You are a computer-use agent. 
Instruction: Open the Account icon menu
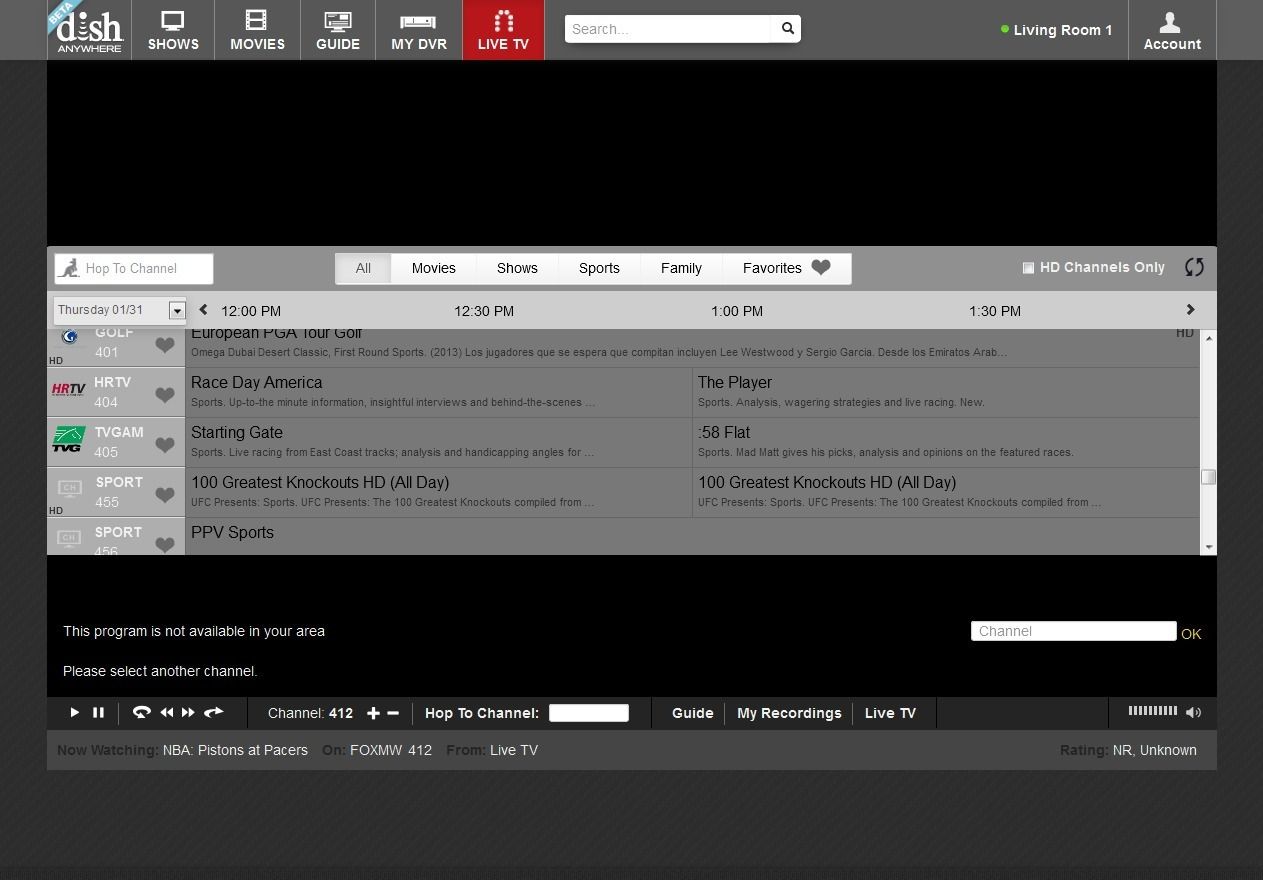[1172, 30]
